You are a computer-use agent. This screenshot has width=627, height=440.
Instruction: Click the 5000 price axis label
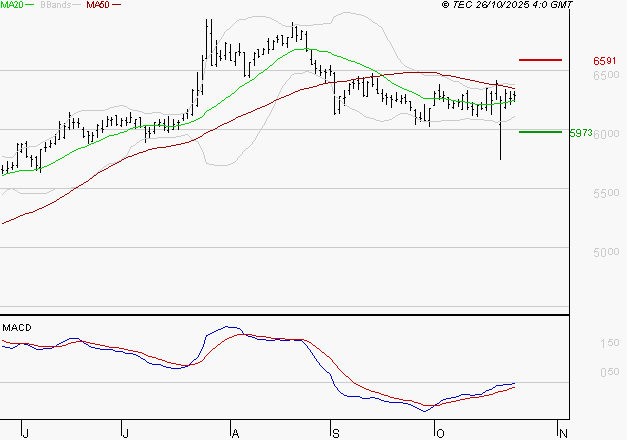tap(580, 252)
